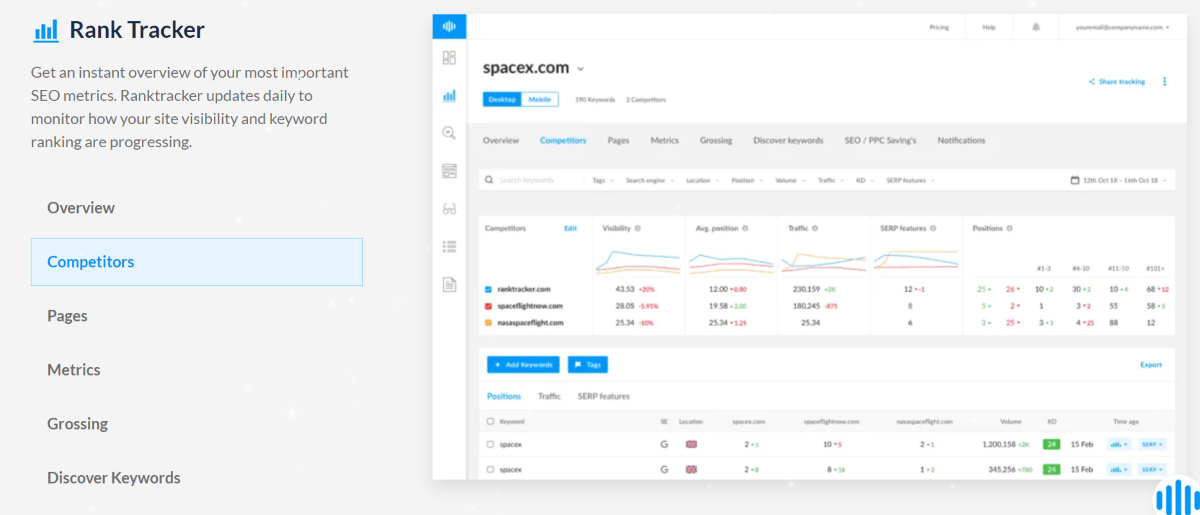Click the info icon next to Avg. position
1200x515 pixels.
(x=745, y=228)
